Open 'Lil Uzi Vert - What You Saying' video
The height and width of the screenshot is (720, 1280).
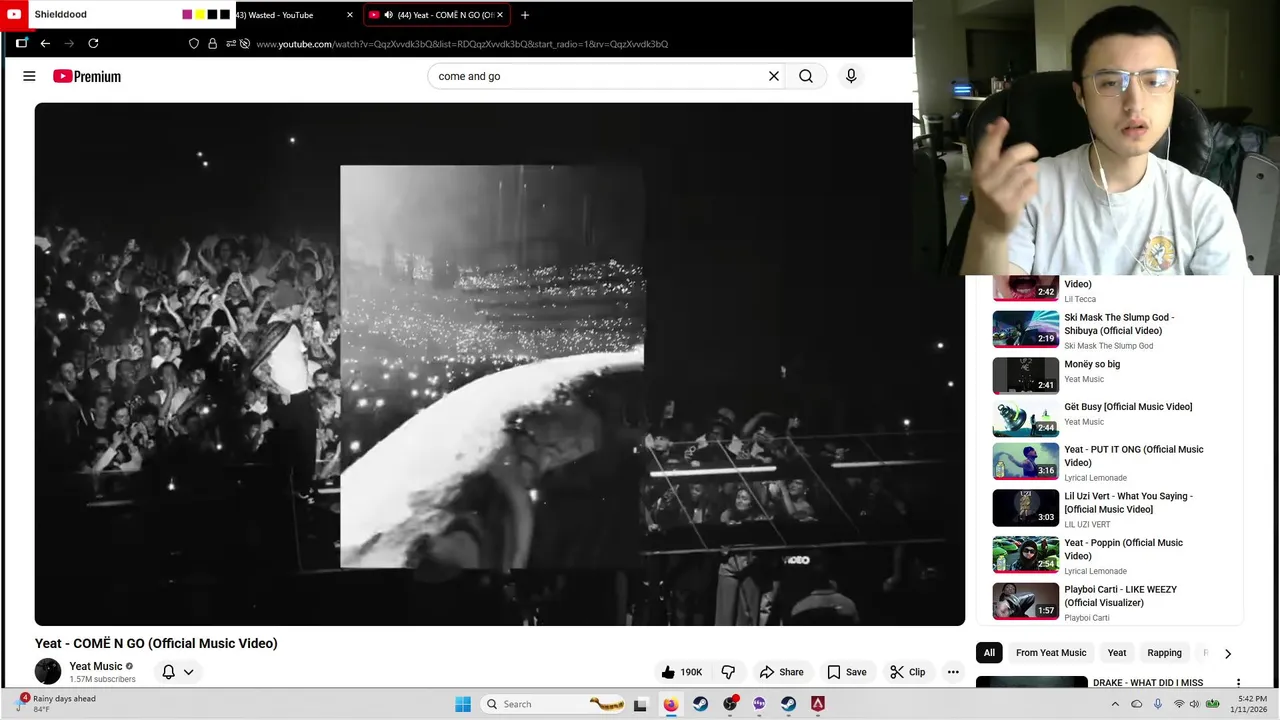[1128, 503]
